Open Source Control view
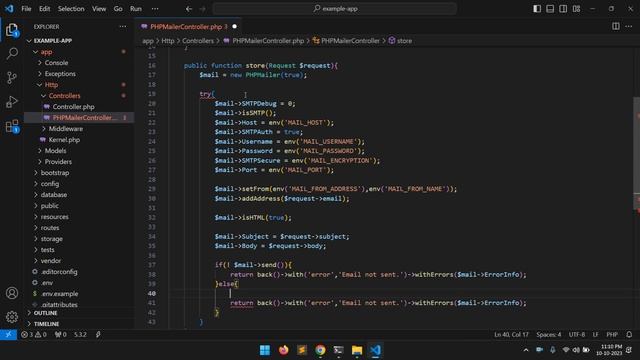 [12, 78]
